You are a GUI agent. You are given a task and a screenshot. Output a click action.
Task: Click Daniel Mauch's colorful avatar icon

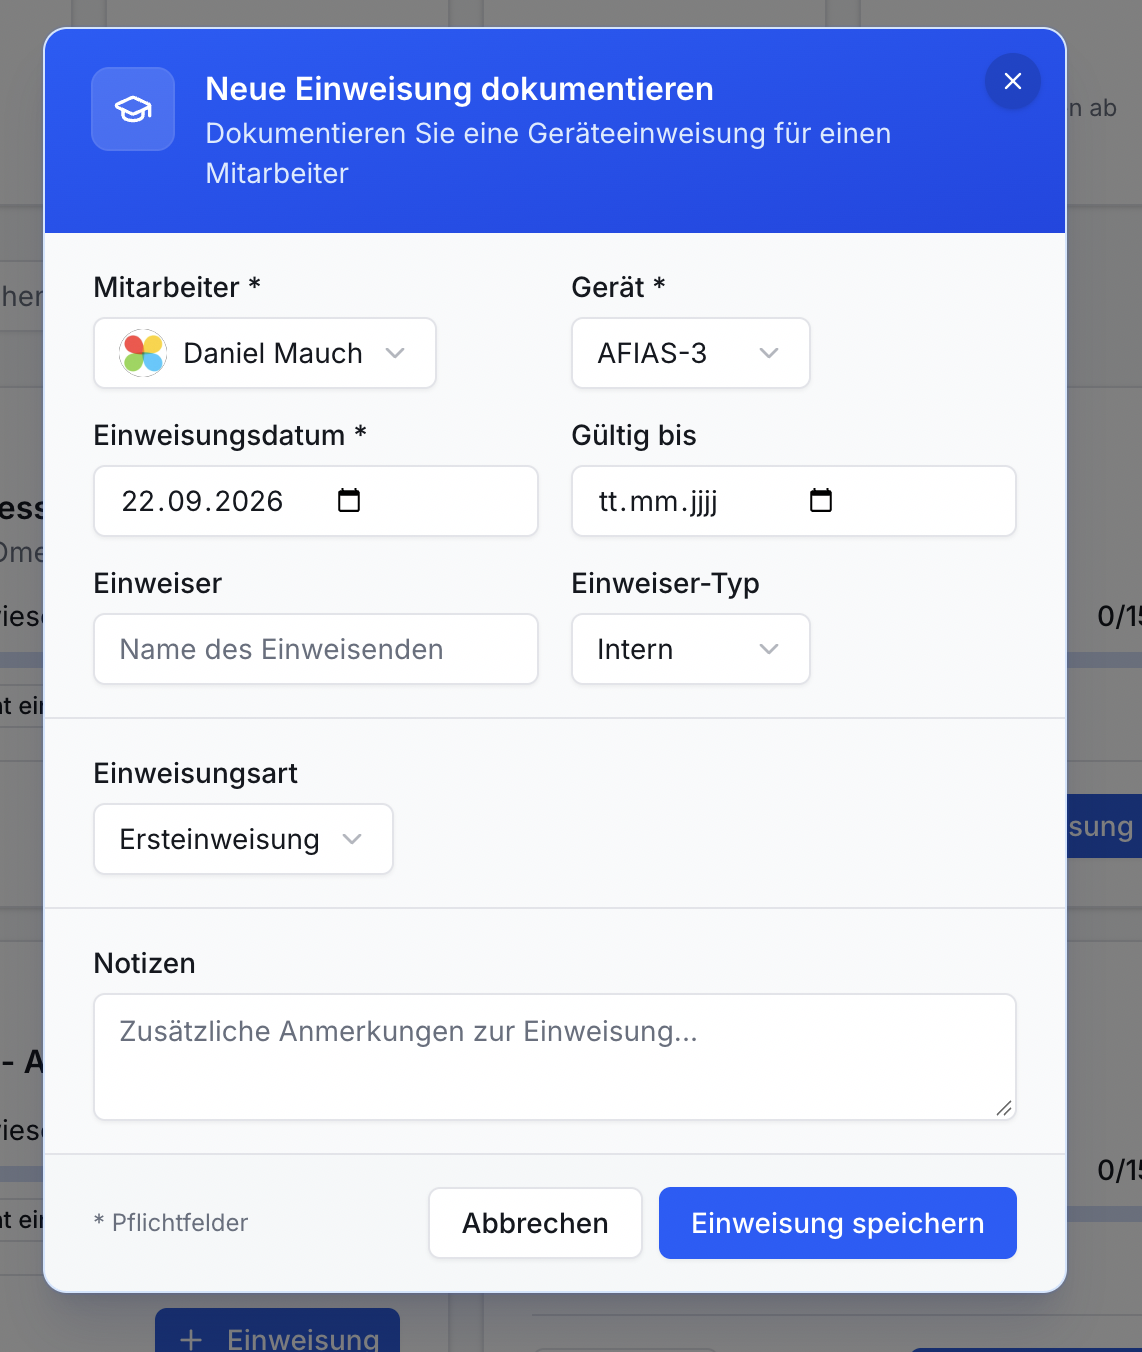coord(143,353)
